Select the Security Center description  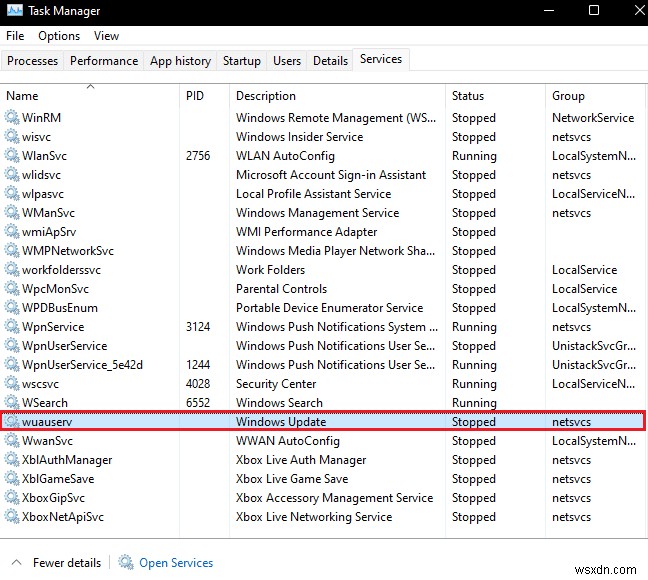(276, 384)
